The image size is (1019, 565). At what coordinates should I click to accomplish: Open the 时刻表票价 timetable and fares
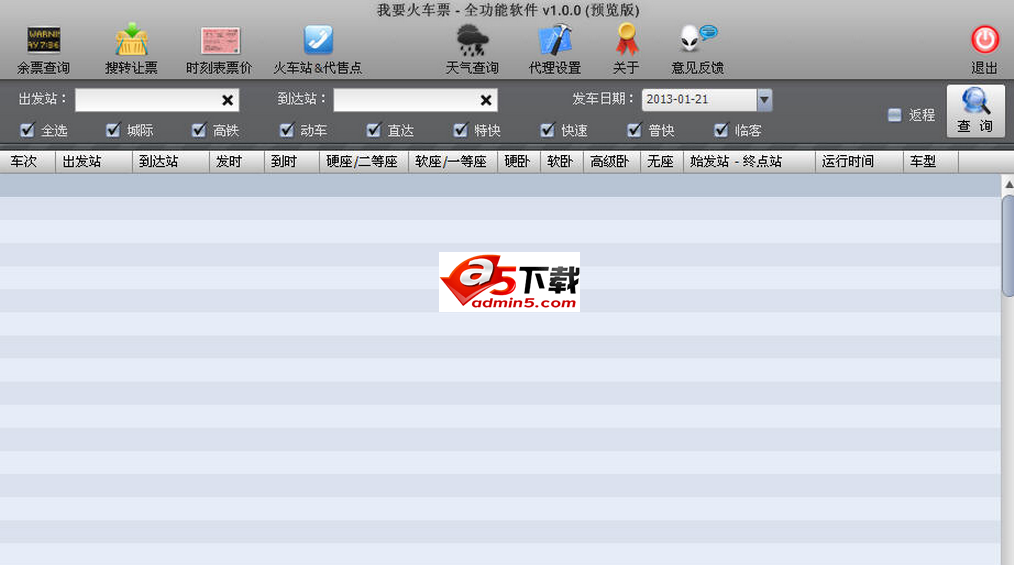tap(219, 42)
